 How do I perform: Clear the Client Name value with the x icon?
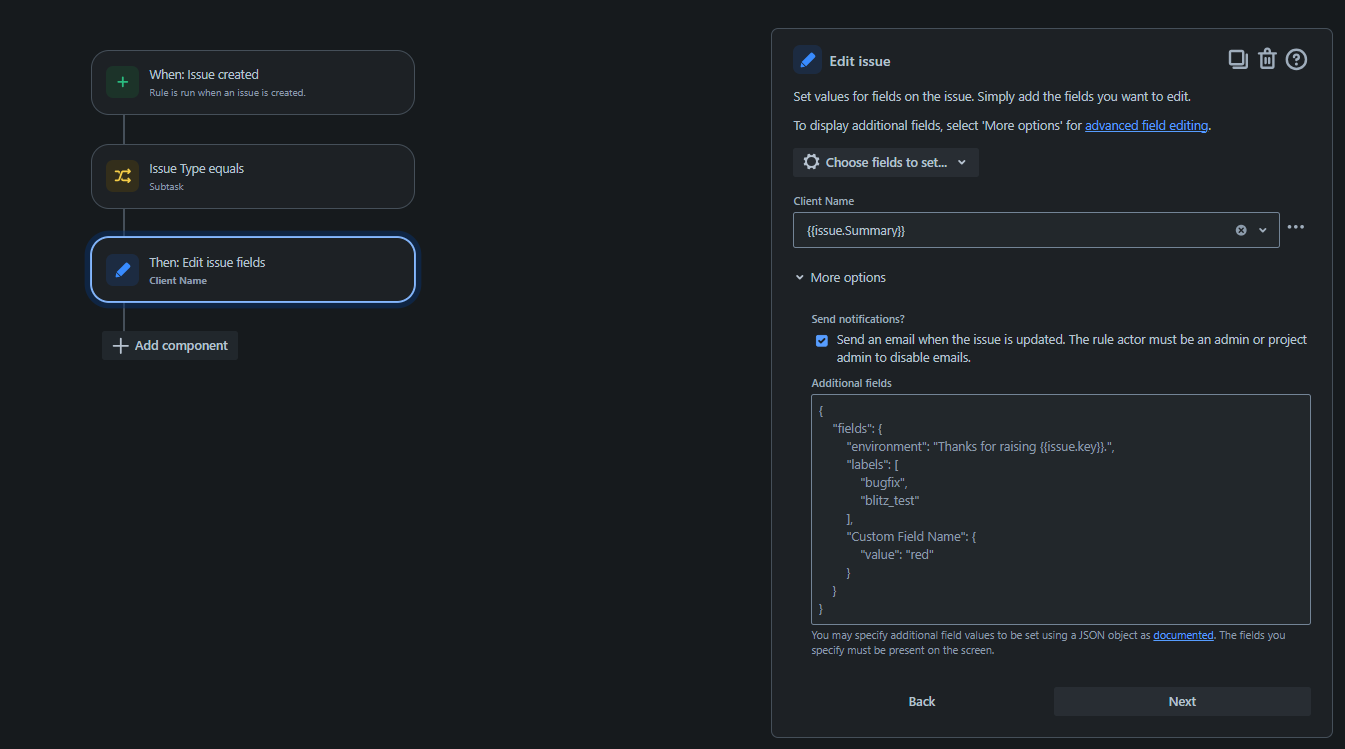coord(1240,229)
